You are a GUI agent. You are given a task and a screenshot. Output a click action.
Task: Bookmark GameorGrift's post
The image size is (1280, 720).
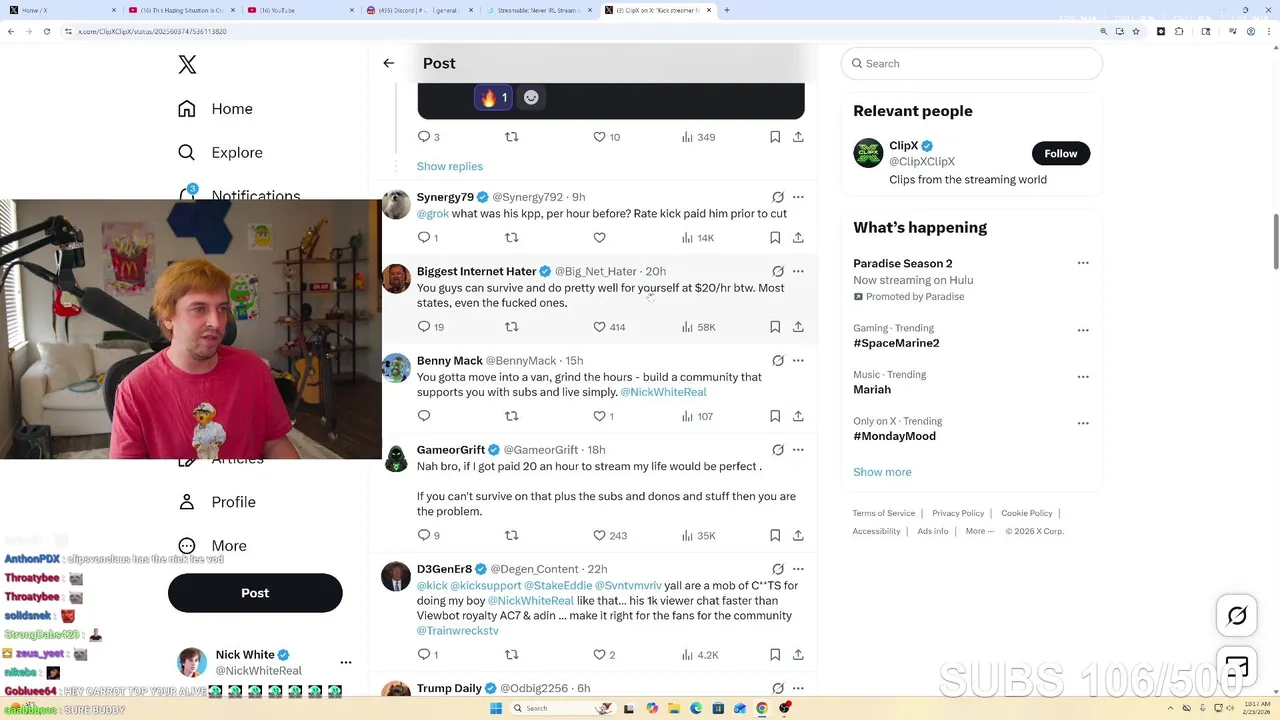tap(775, 535)
